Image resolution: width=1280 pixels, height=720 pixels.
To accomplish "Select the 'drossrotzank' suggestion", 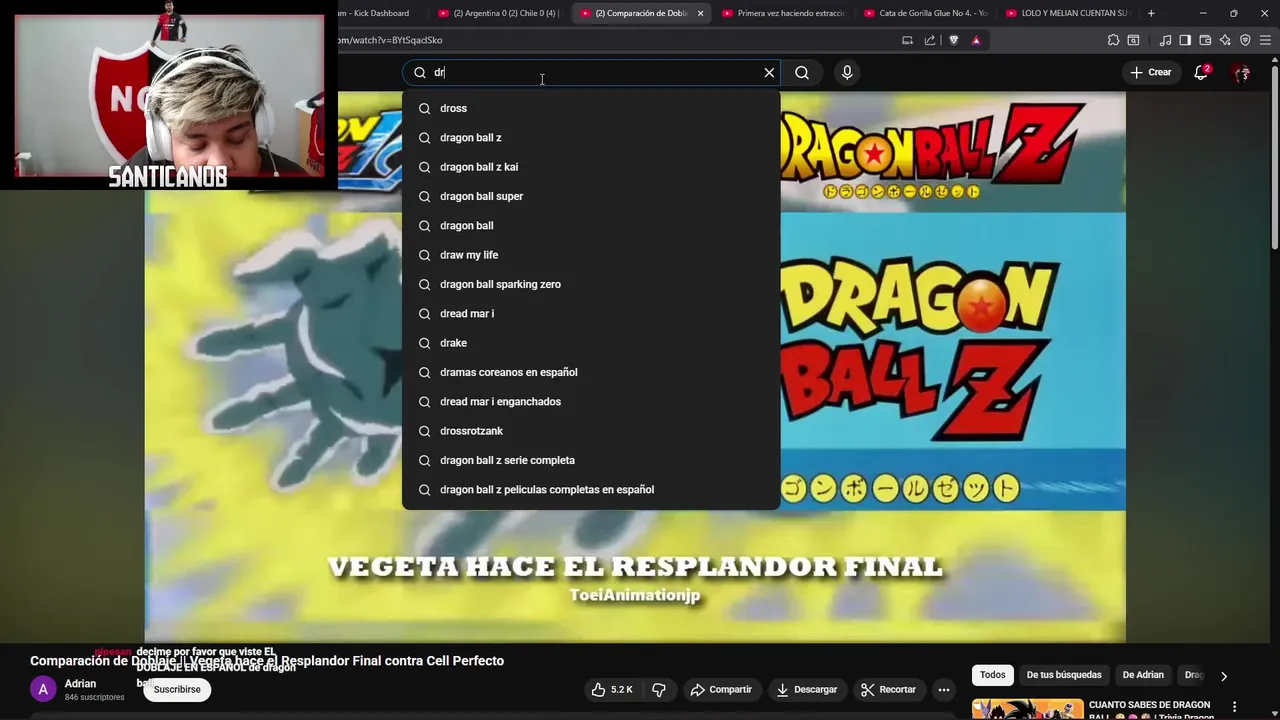I will (x=591, y=431).
